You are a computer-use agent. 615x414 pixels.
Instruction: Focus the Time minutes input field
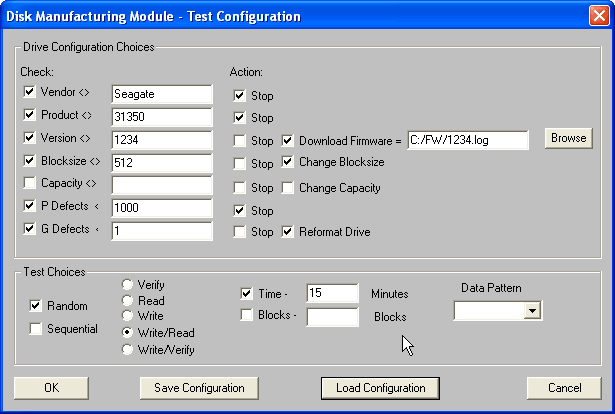[332, 294]
